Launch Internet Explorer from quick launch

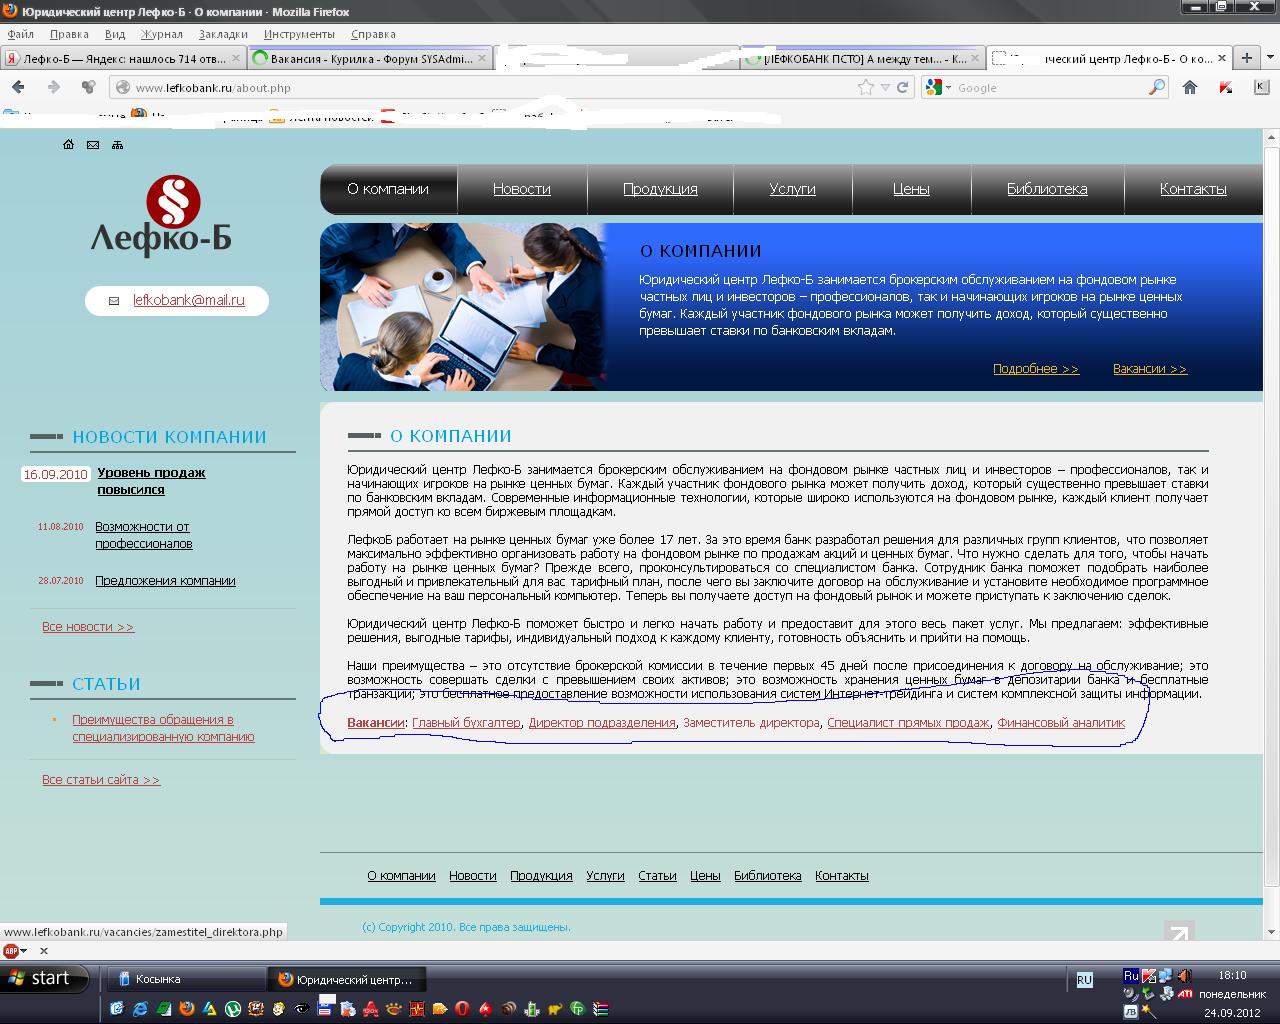click(x=141, y=1009)
